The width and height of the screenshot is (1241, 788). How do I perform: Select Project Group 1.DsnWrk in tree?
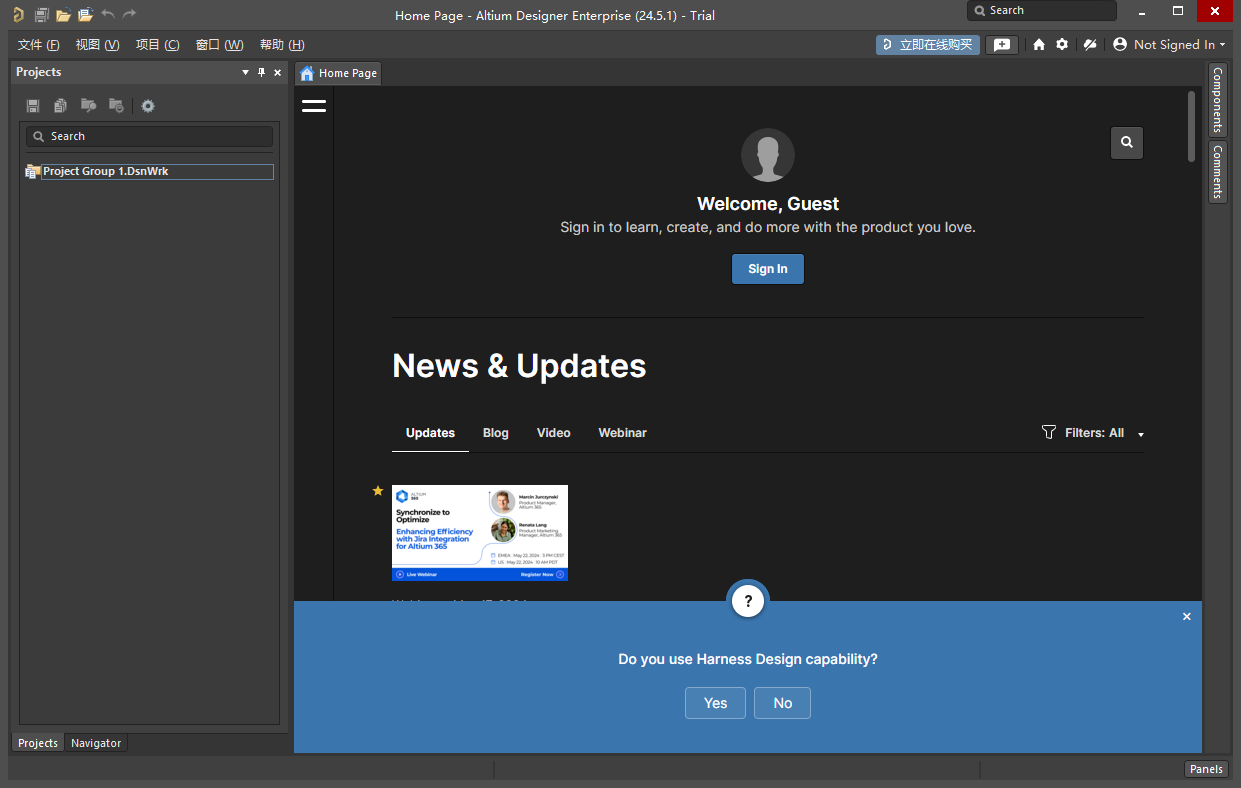[105, 172]
